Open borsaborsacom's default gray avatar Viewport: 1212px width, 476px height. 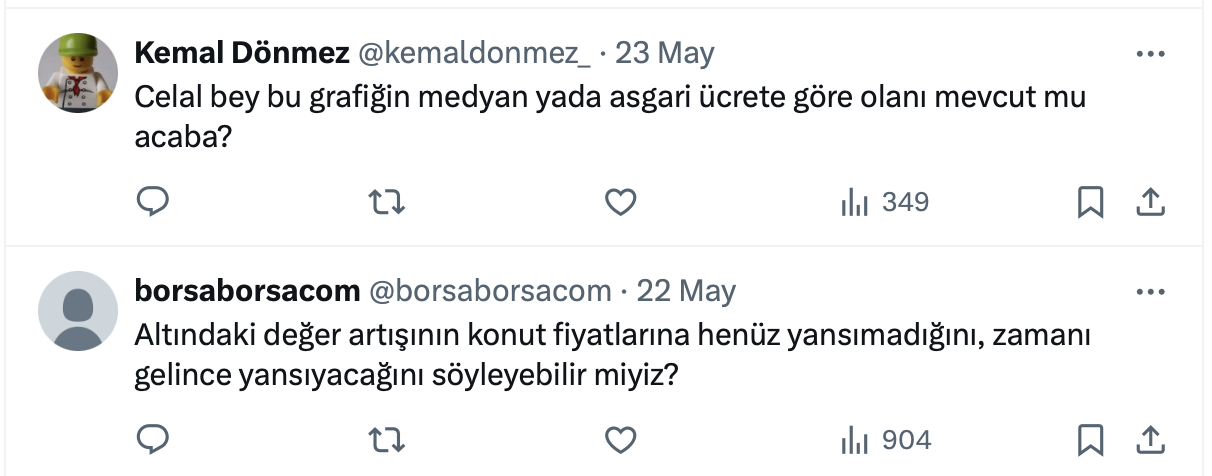78,311
